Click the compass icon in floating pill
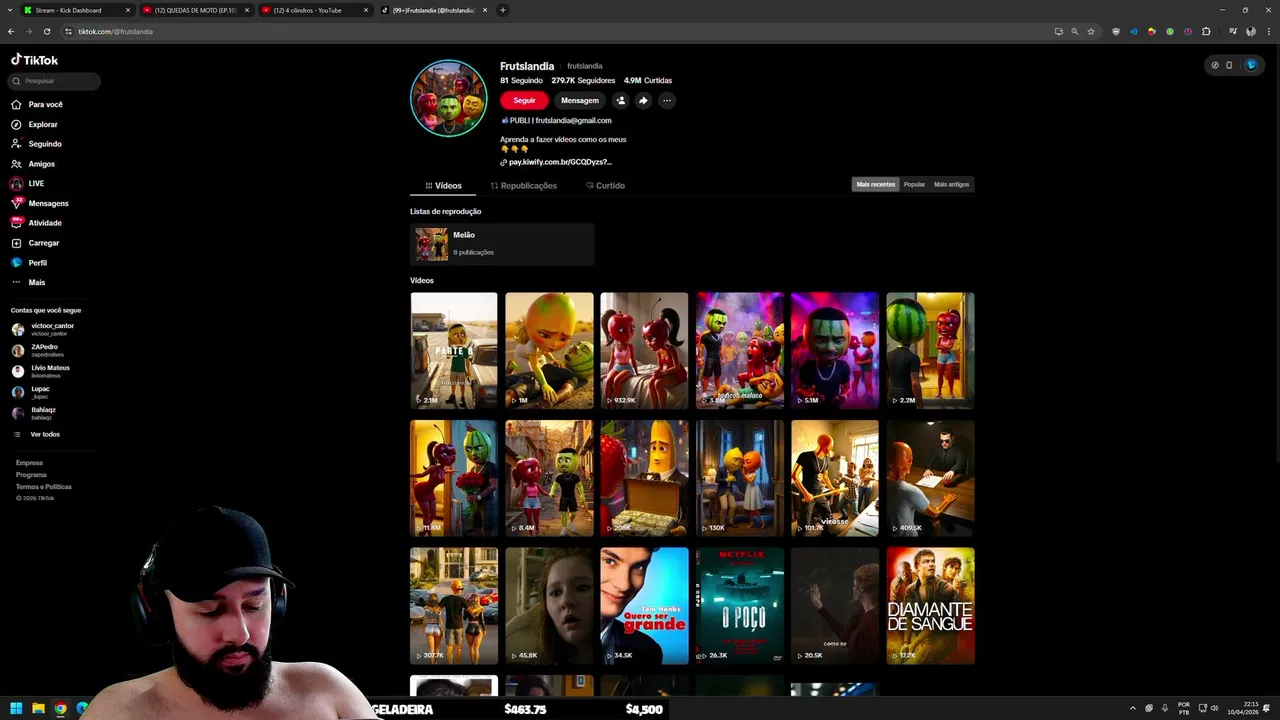 [x=1215, y=65]
